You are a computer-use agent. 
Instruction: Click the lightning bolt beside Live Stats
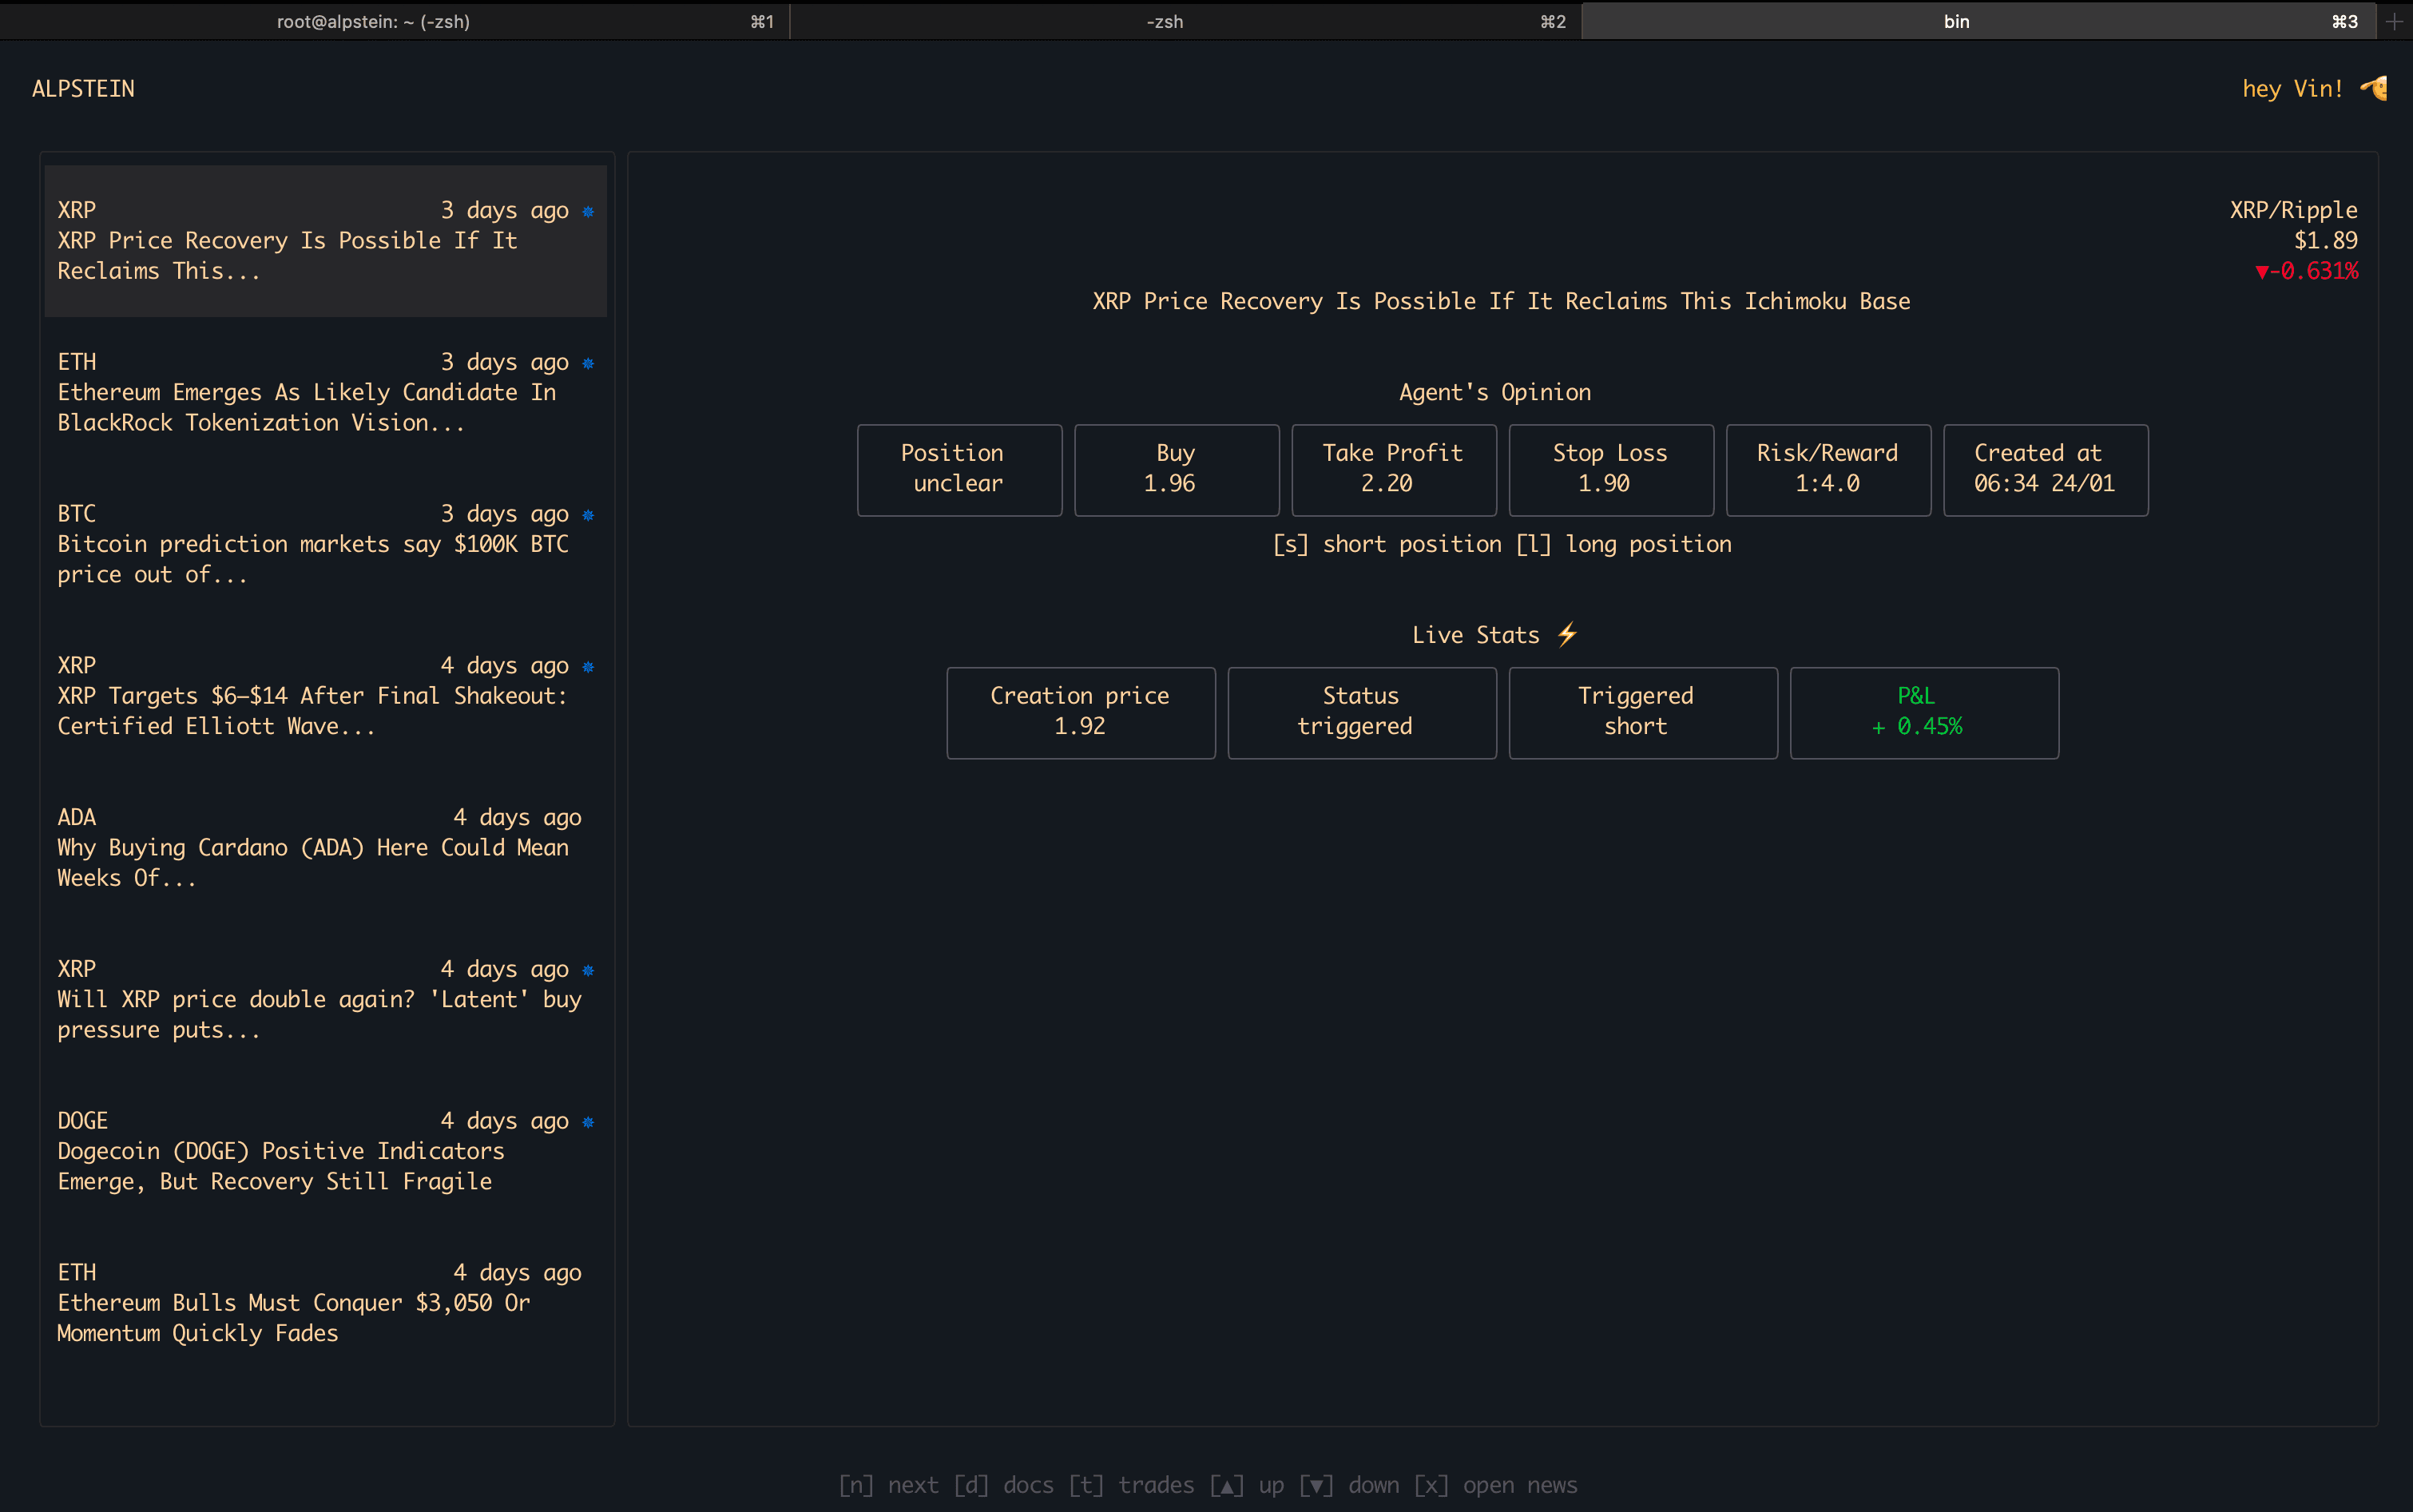coord(1567,634)
